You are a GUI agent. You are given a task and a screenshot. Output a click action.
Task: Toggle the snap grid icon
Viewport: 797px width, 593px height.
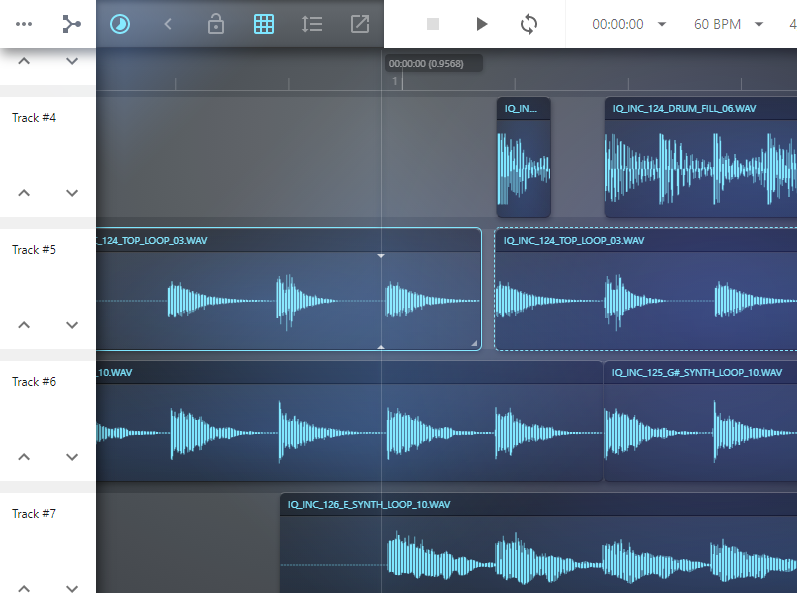264,24
